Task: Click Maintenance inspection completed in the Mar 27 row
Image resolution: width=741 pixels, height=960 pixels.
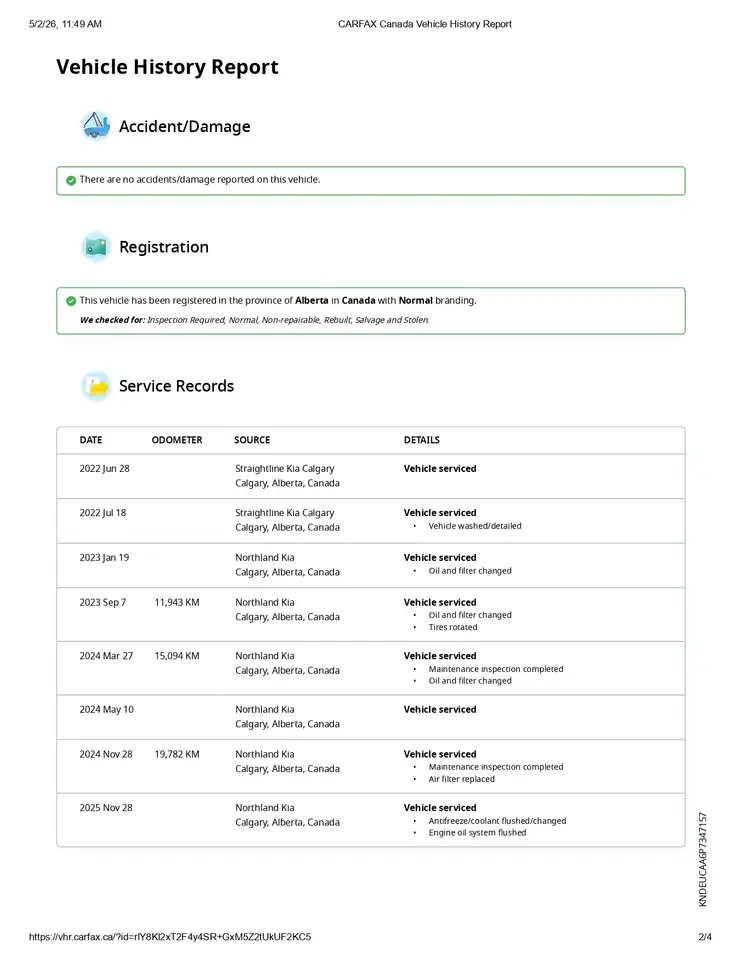Action: click(x=495, y=669)
